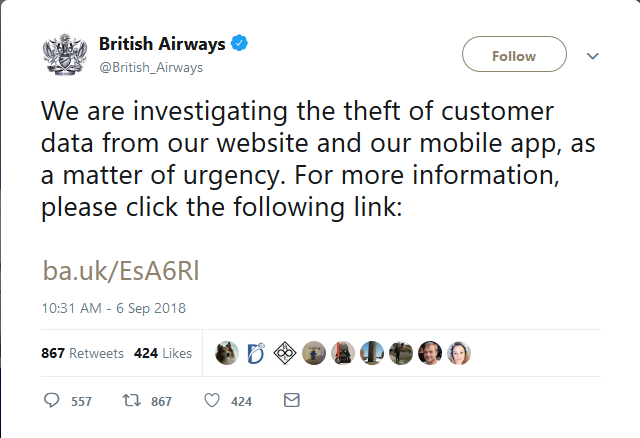Expand the tweet options chevron menu

[x=592, y=56]
